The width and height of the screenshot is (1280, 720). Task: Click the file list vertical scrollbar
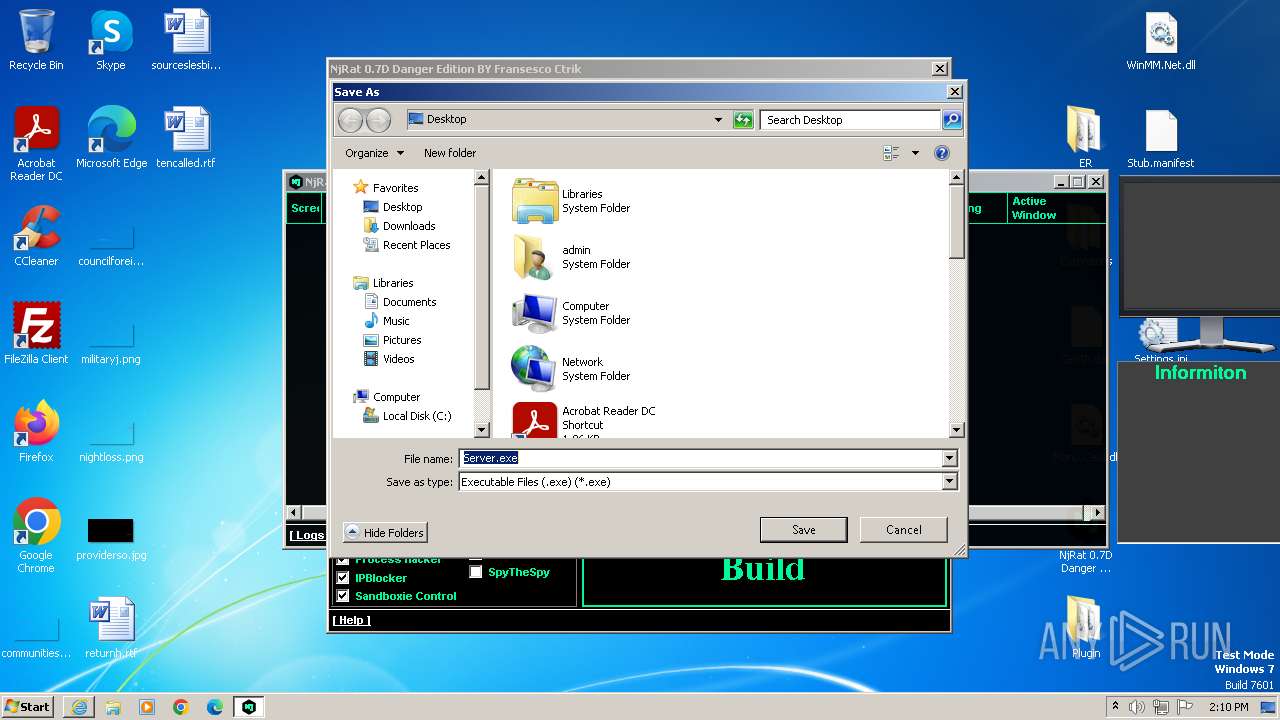pyautogui.click(x=956, y=304)
